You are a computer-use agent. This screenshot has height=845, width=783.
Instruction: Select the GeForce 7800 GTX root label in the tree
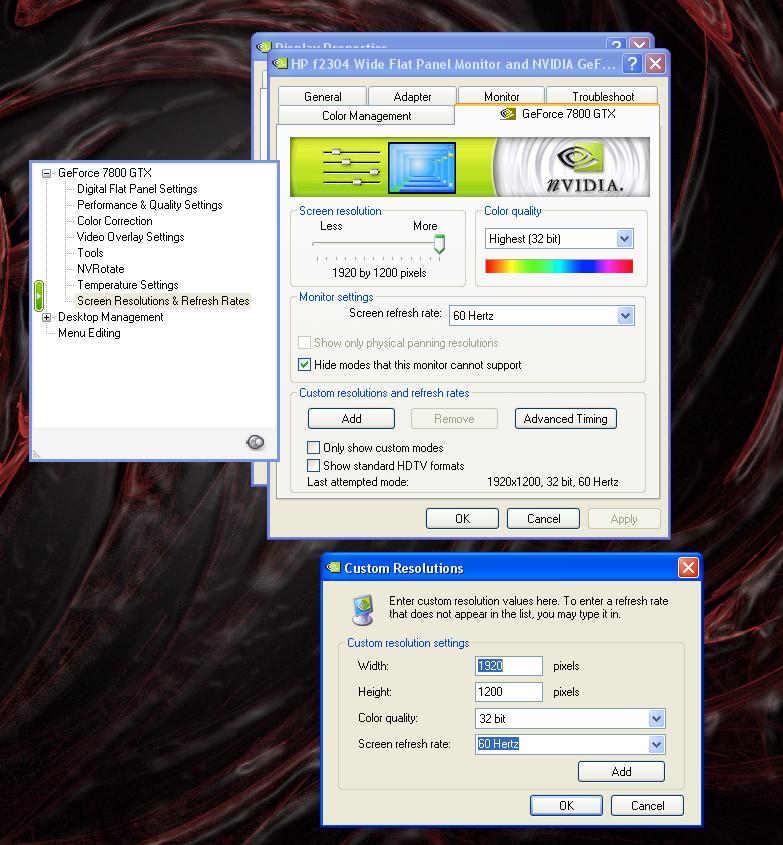tap(105, 173)
